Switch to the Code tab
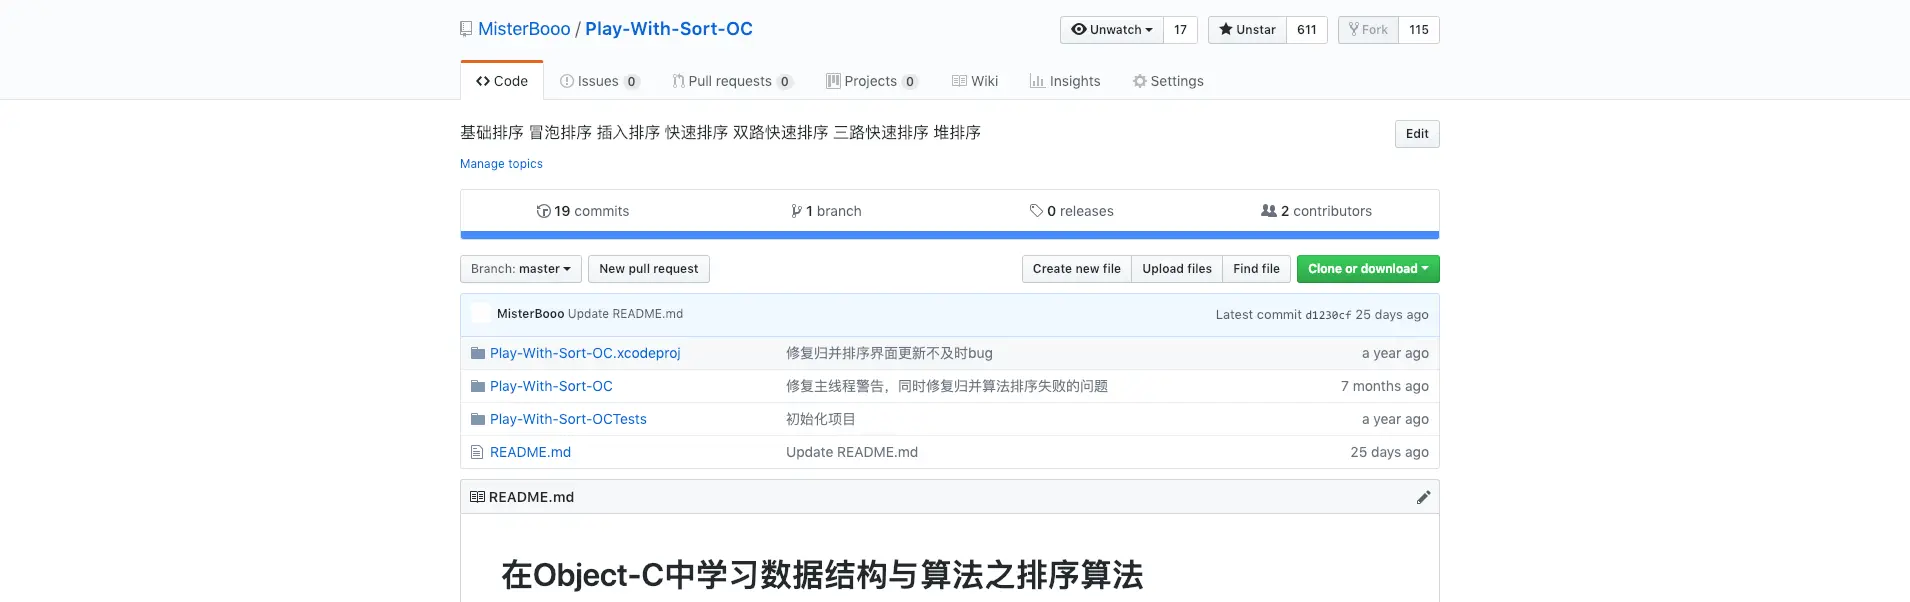 click(x=502, y=81)
